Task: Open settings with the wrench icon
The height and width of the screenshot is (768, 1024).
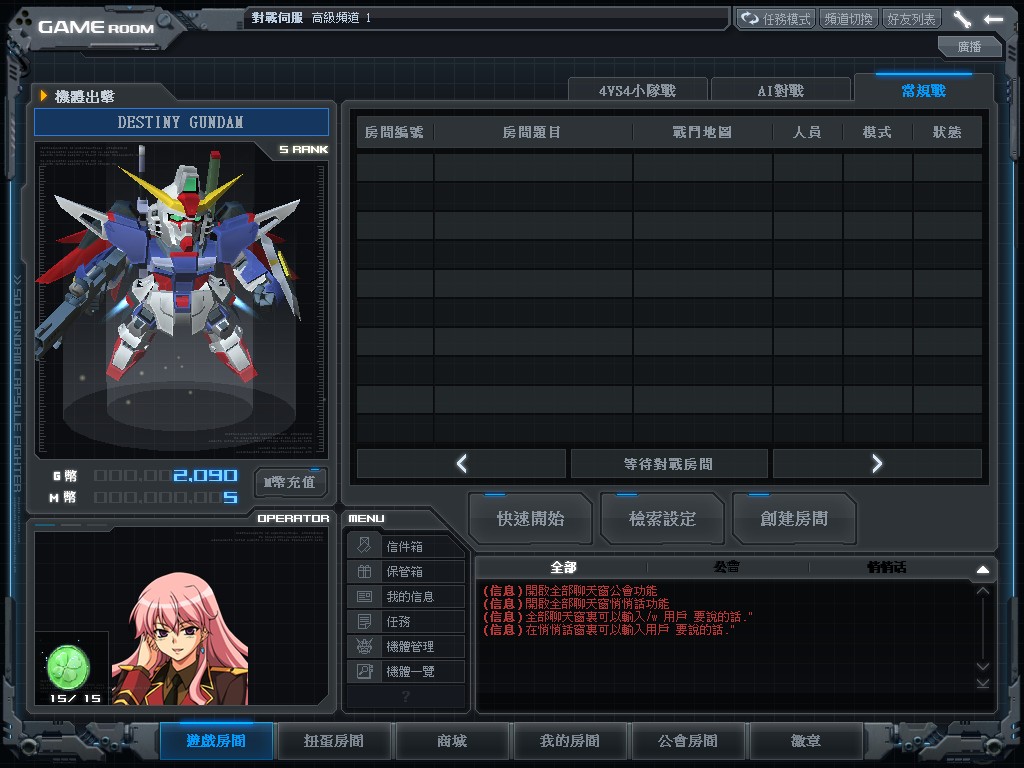Action: point(962,19)
